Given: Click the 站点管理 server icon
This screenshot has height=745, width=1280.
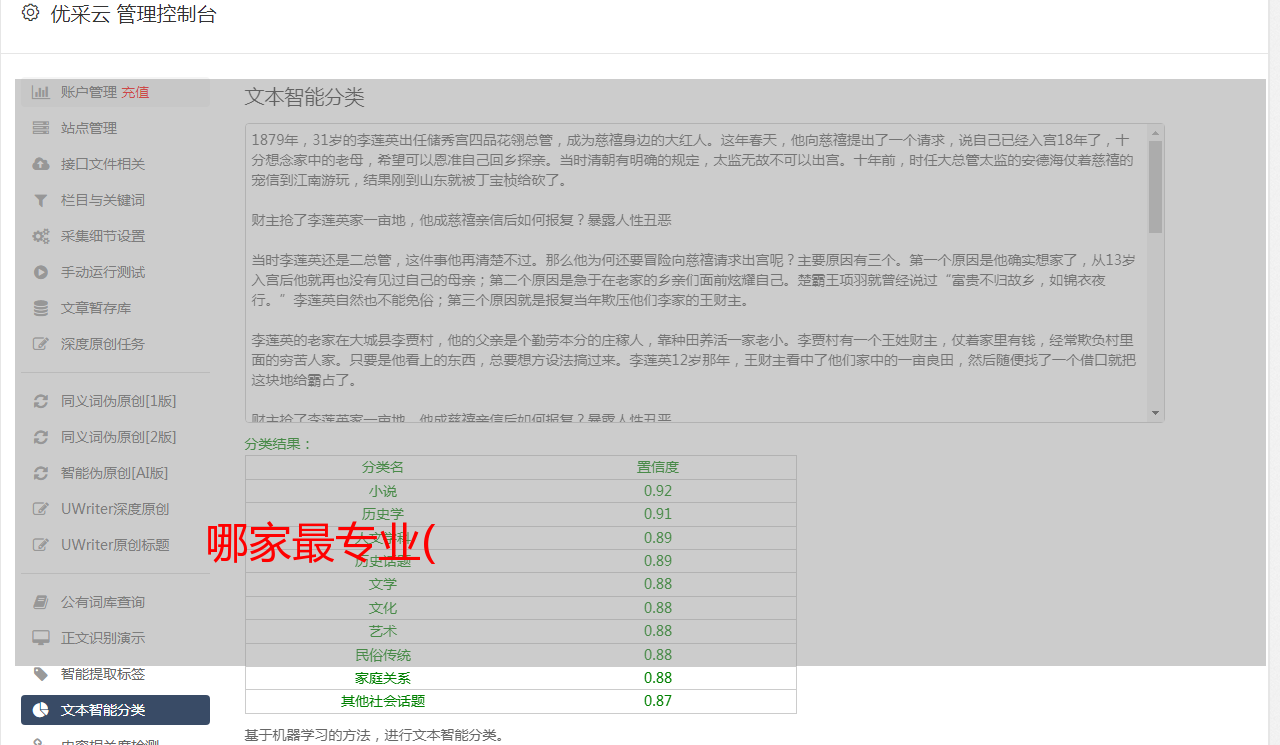Looking at the screenshot, I should [x=41, y=128].
